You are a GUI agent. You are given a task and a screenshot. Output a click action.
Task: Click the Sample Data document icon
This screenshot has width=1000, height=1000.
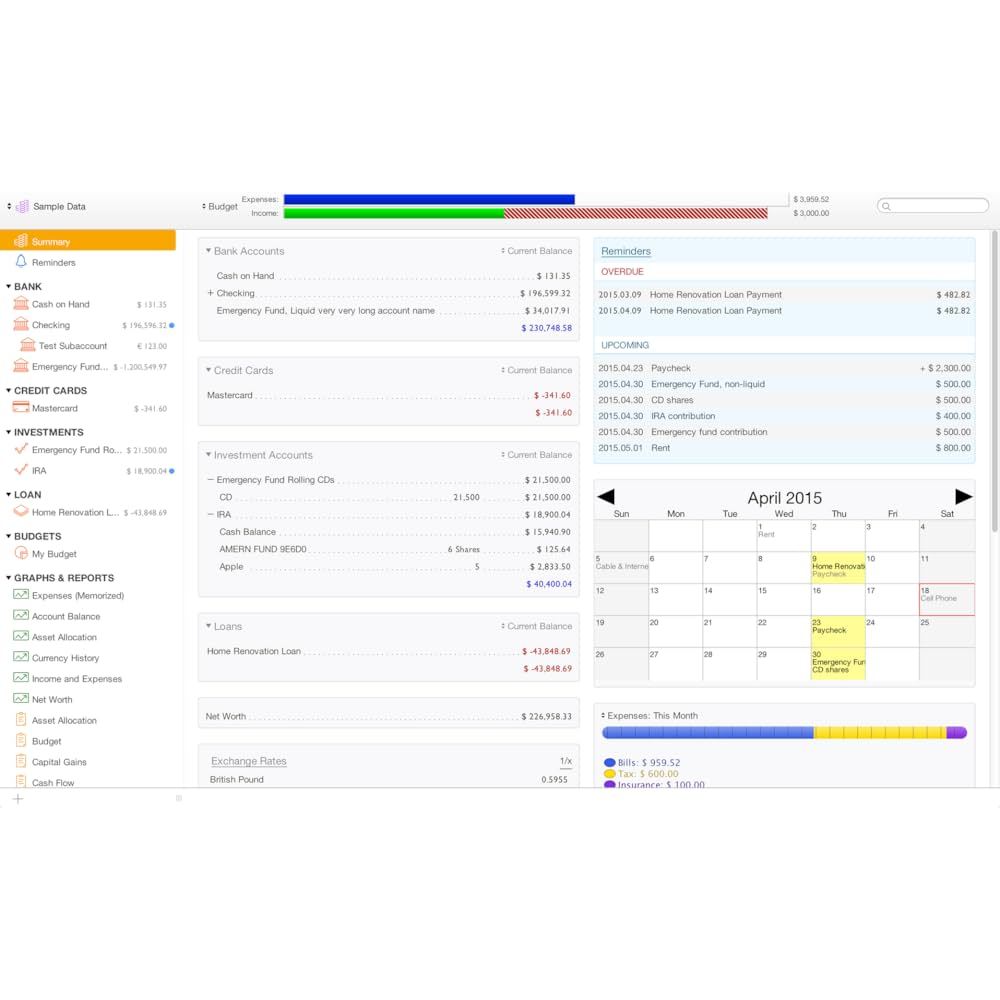coord(22,206)
